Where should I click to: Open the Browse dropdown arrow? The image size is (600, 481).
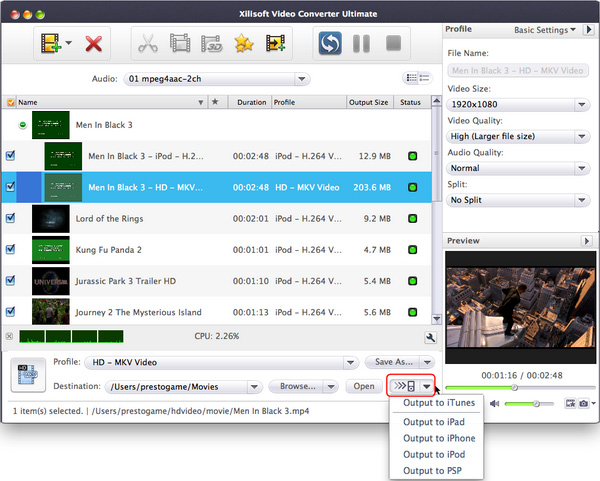click(331, 387)
